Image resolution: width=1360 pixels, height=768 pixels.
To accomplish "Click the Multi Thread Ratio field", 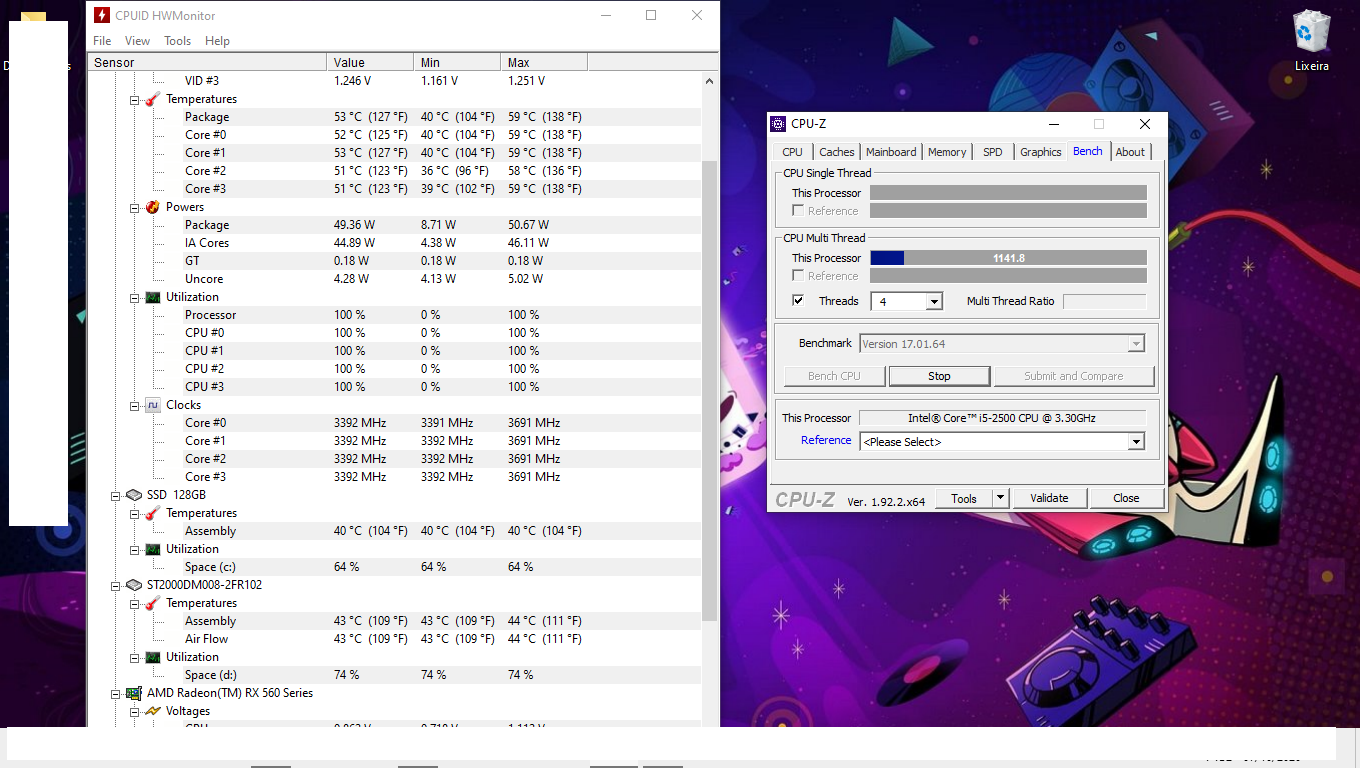I will coord(1104,301).
